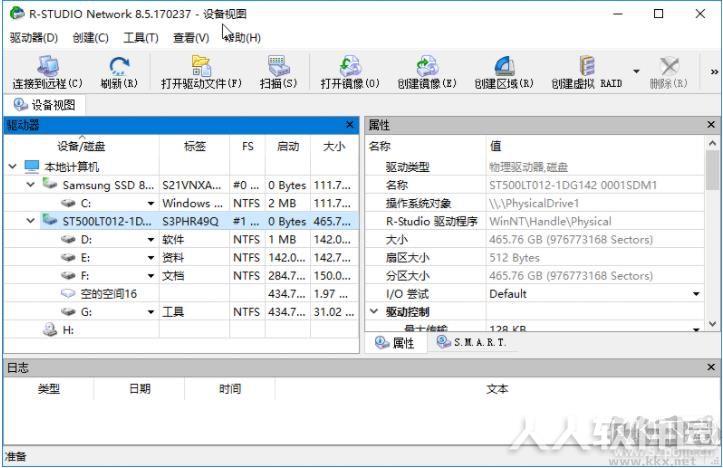Open the dropdown arrow next to G:
Image resolution: width=723 pixels, height=468 pixels.
150,312
